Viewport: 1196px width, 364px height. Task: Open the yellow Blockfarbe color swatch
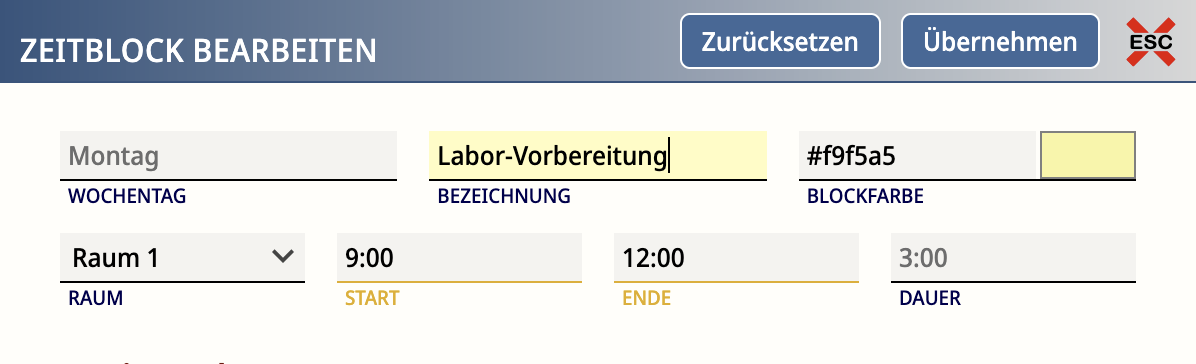[1088, 155]
